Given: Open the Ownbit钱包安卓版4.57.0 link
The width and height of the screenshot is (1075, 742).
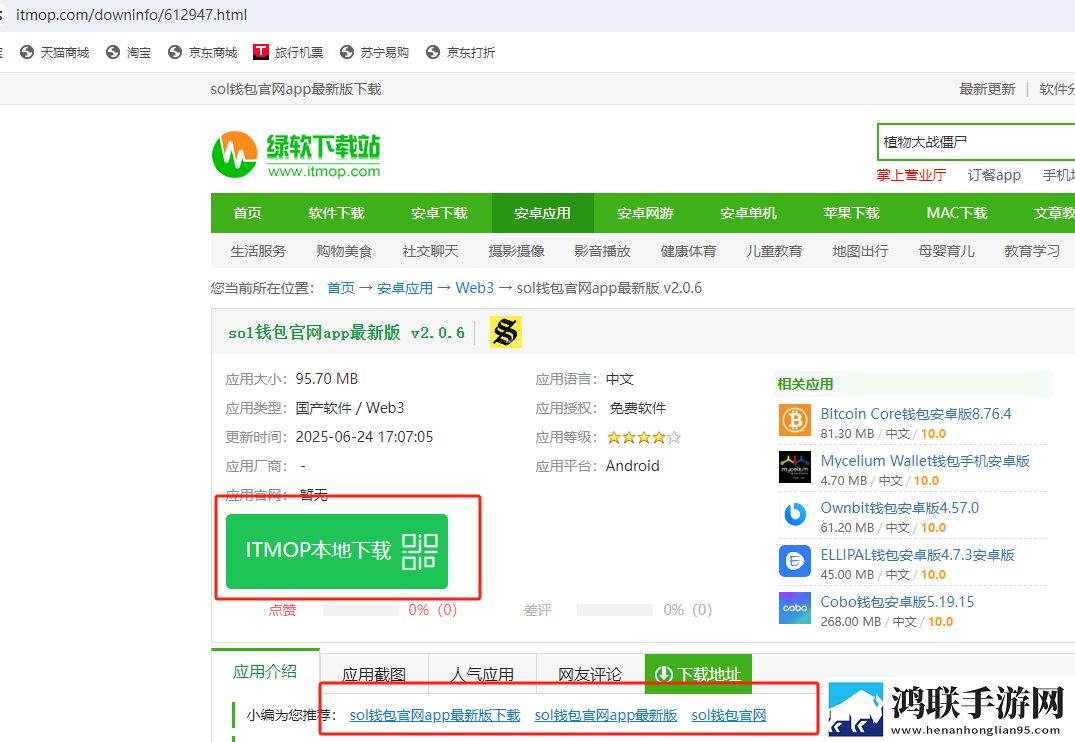Looking at the screenshot, I should coord(899,507).
